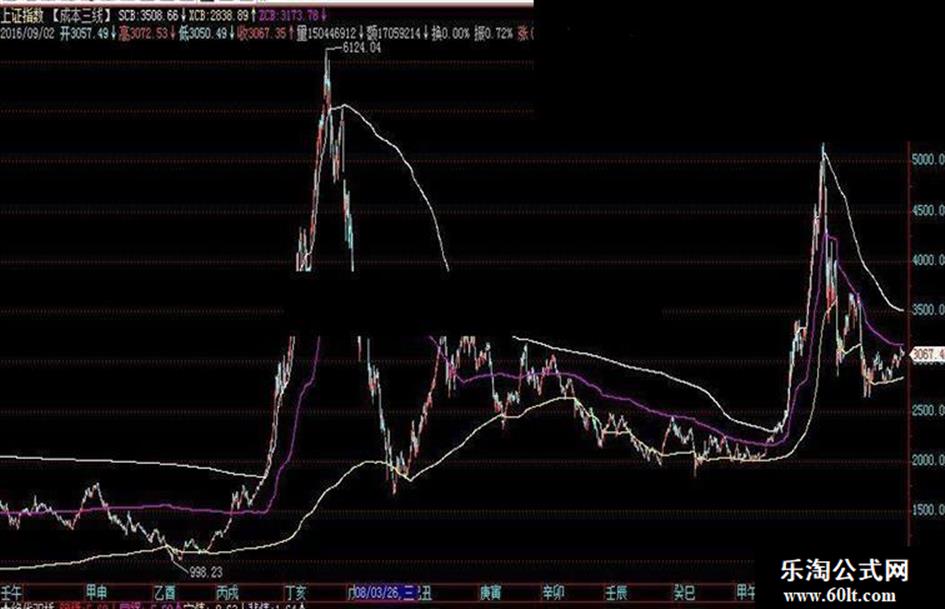Viewport: 945px width, 609px height.
Task: Click the highlighted 08/03/26 date cursor label
Action: click(x=384, y=593)
